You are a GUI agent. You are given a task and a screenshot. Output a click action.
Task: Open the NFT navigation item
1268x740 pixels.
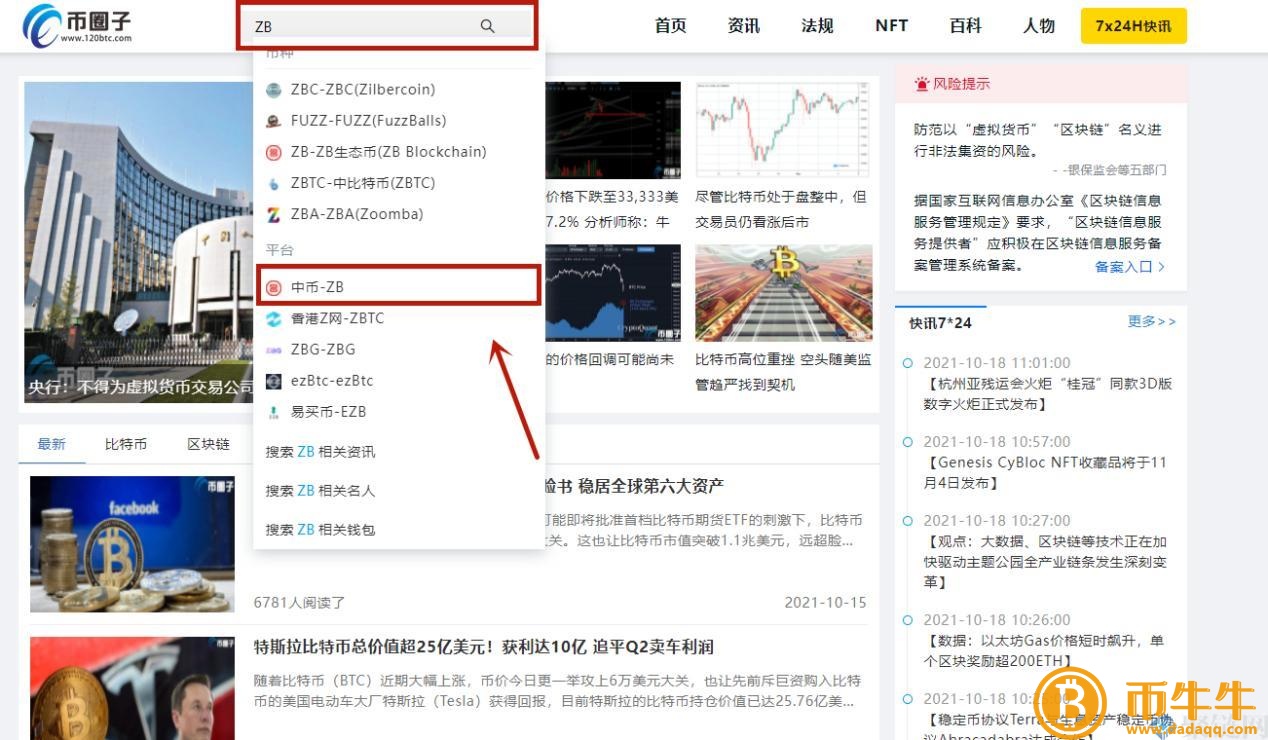coord(891,26)
